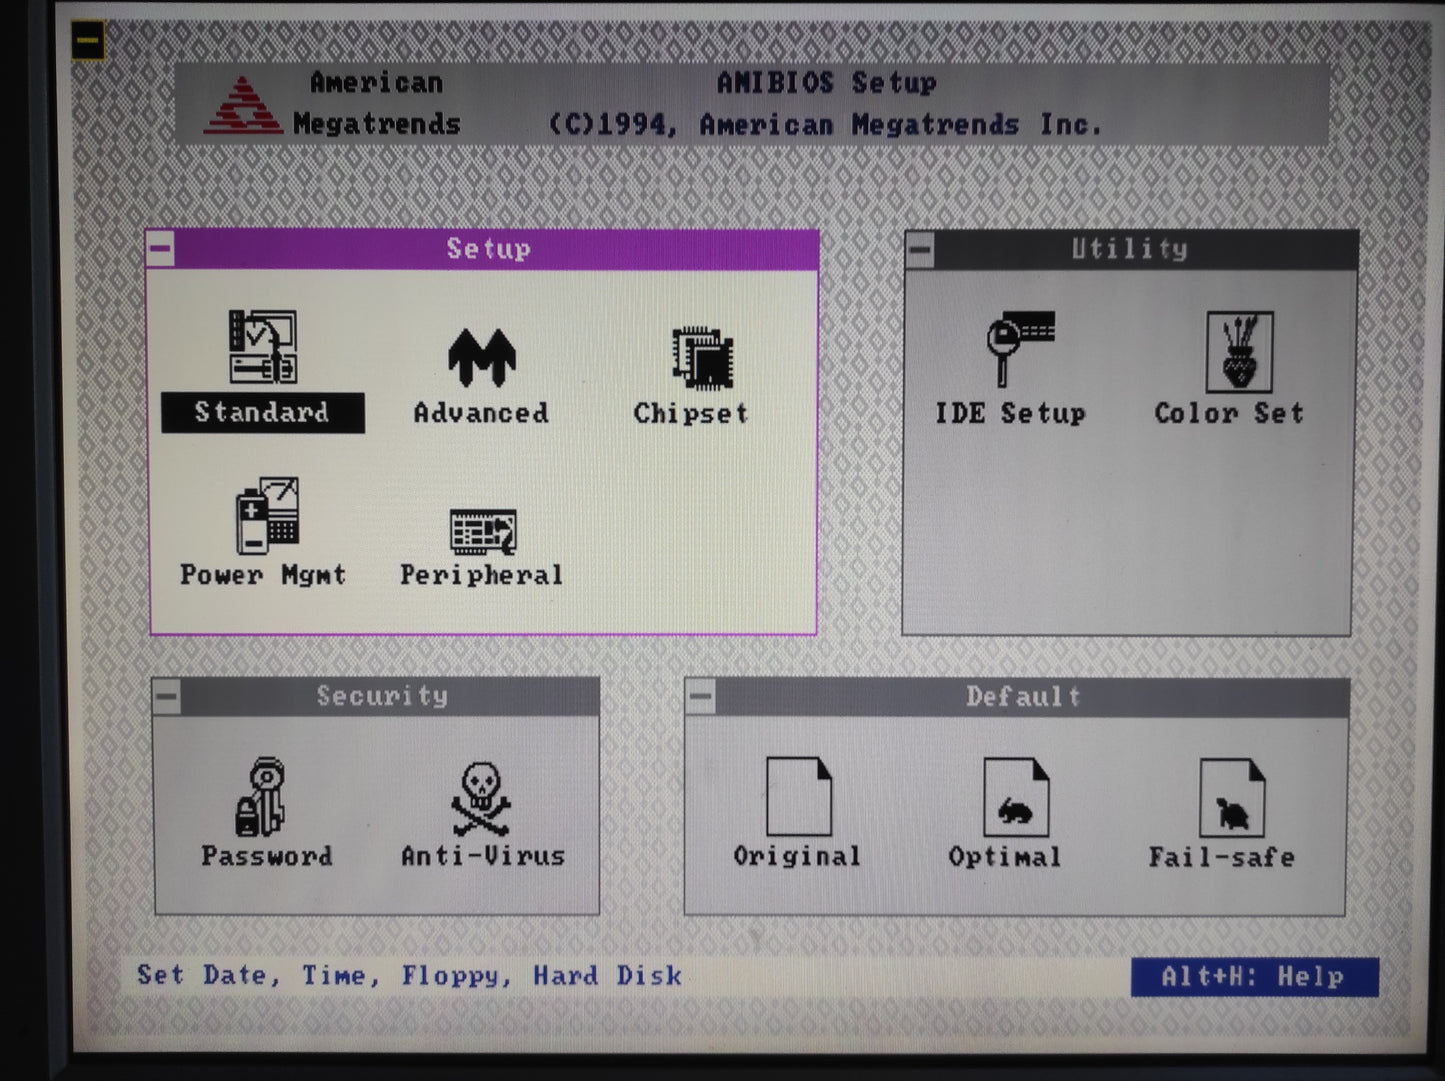Screen dimensions: 1445x1081
Task: Open the Default window control menu box
Action: point(701,697)
